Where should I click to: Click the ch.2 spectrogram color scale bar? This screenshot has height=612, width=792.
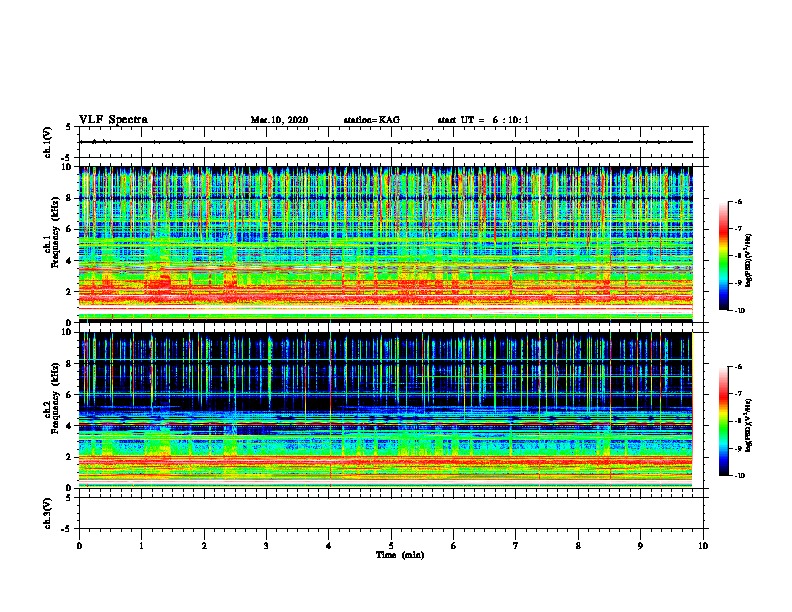(x=723, y=421)
